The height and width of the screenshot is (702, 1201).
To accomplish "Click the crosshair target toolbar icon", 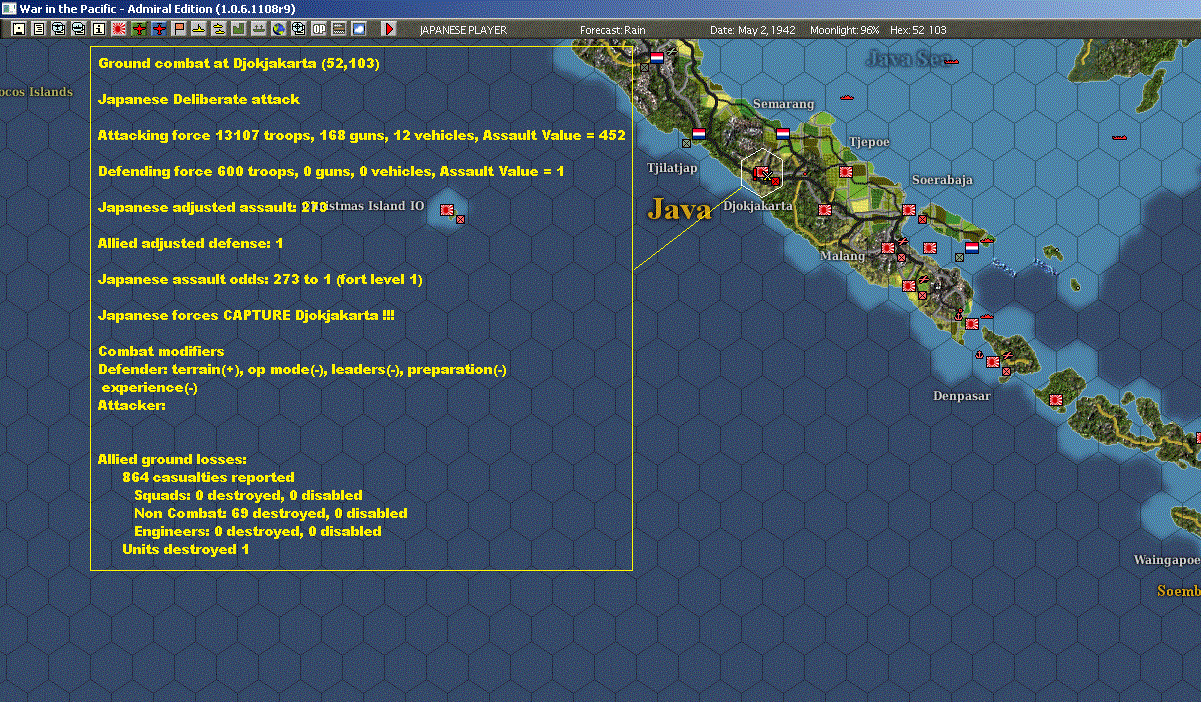I will (x=298, y=29).
